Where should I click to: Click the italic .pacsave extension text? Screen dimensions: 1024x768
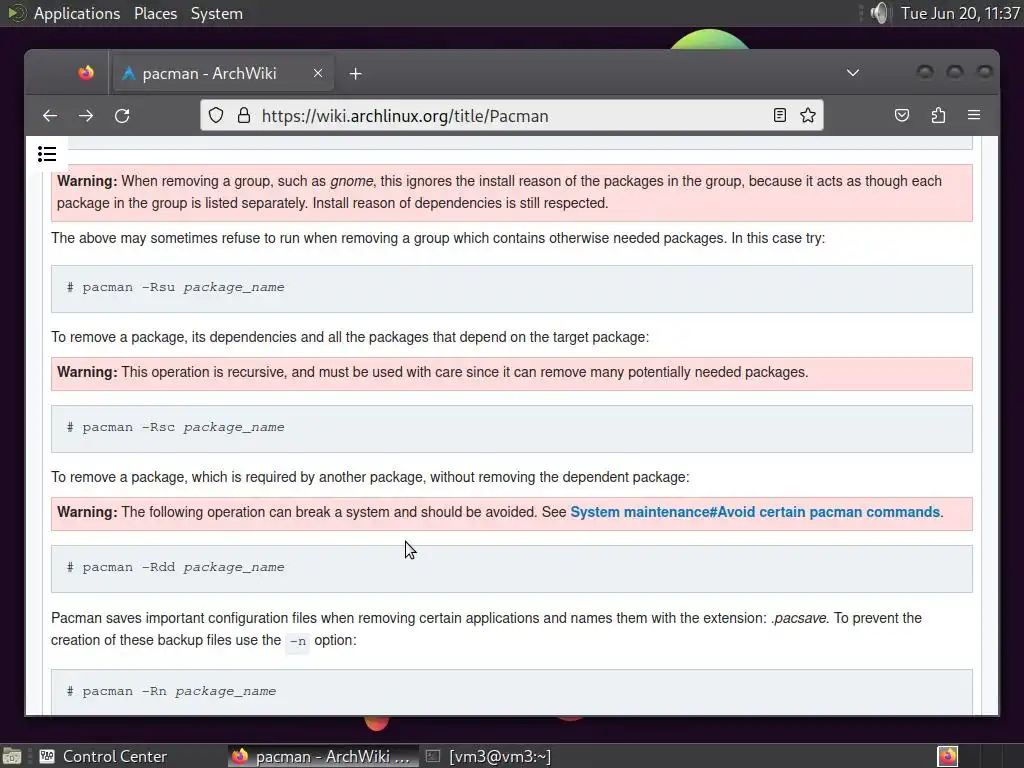pyautogui.click(x=799, y=618)
